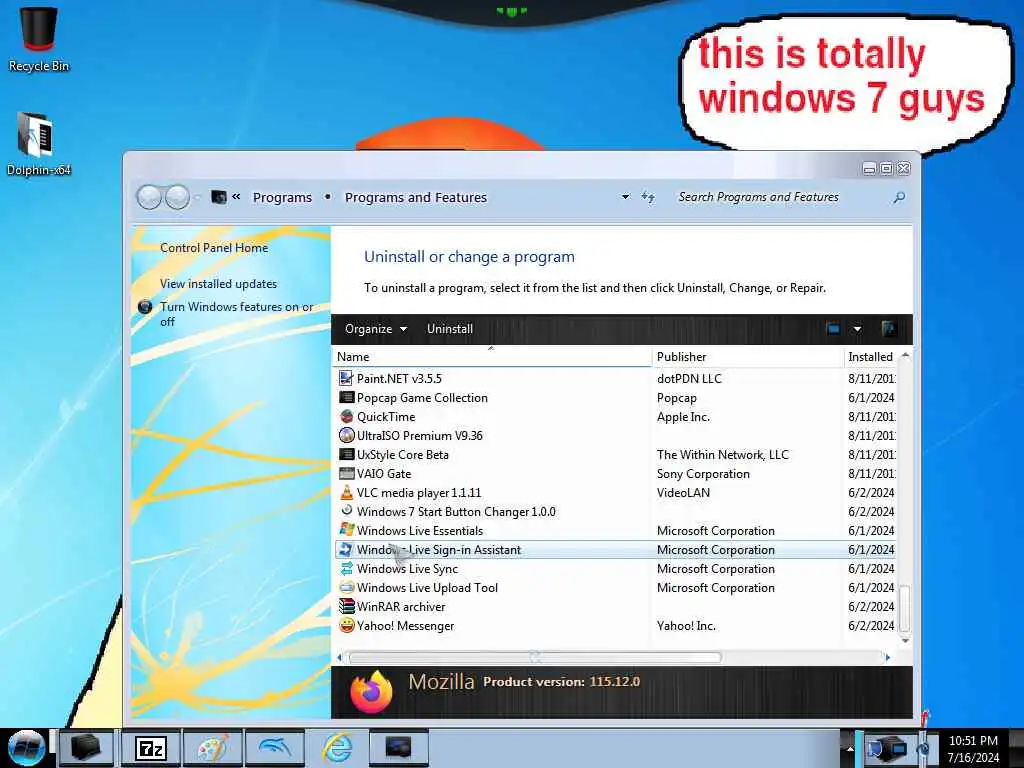Image resolution: width=1024 pixels, height=768 pixels.
Task: Click publisher cell VideoLAN
Action: tap(683, 492)
